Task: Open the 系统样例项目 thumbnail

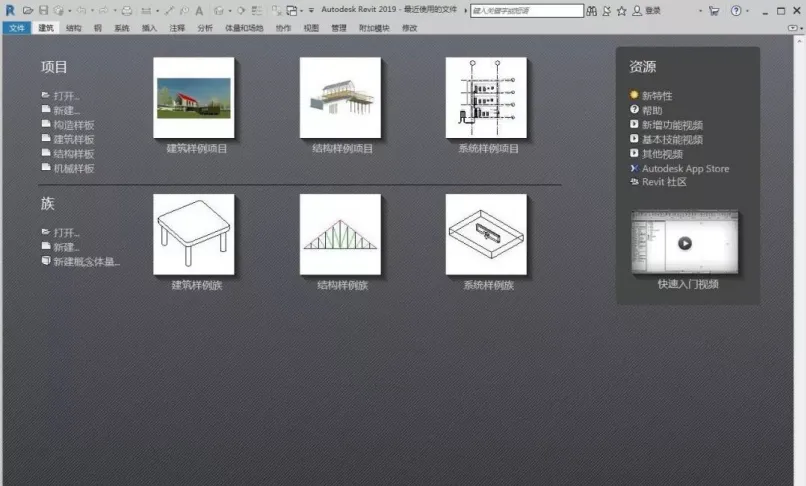Action: click(486, 98)
